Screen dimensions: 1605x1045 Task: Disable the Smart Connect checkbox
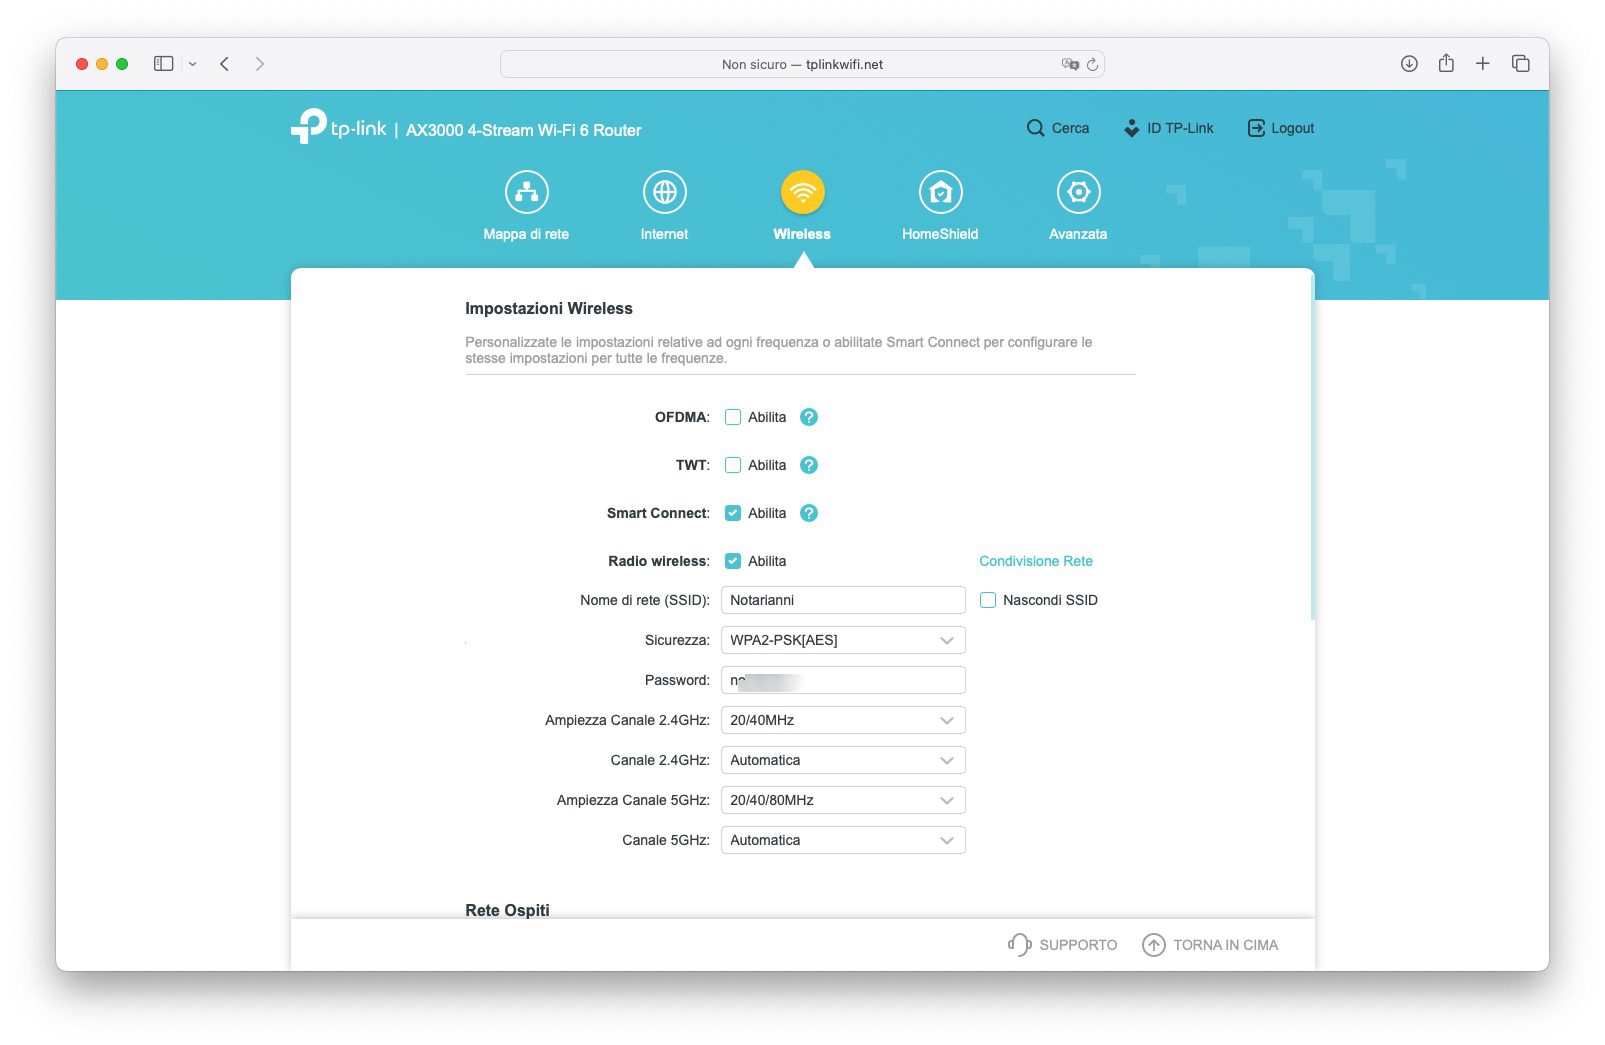tap(733, 513)
